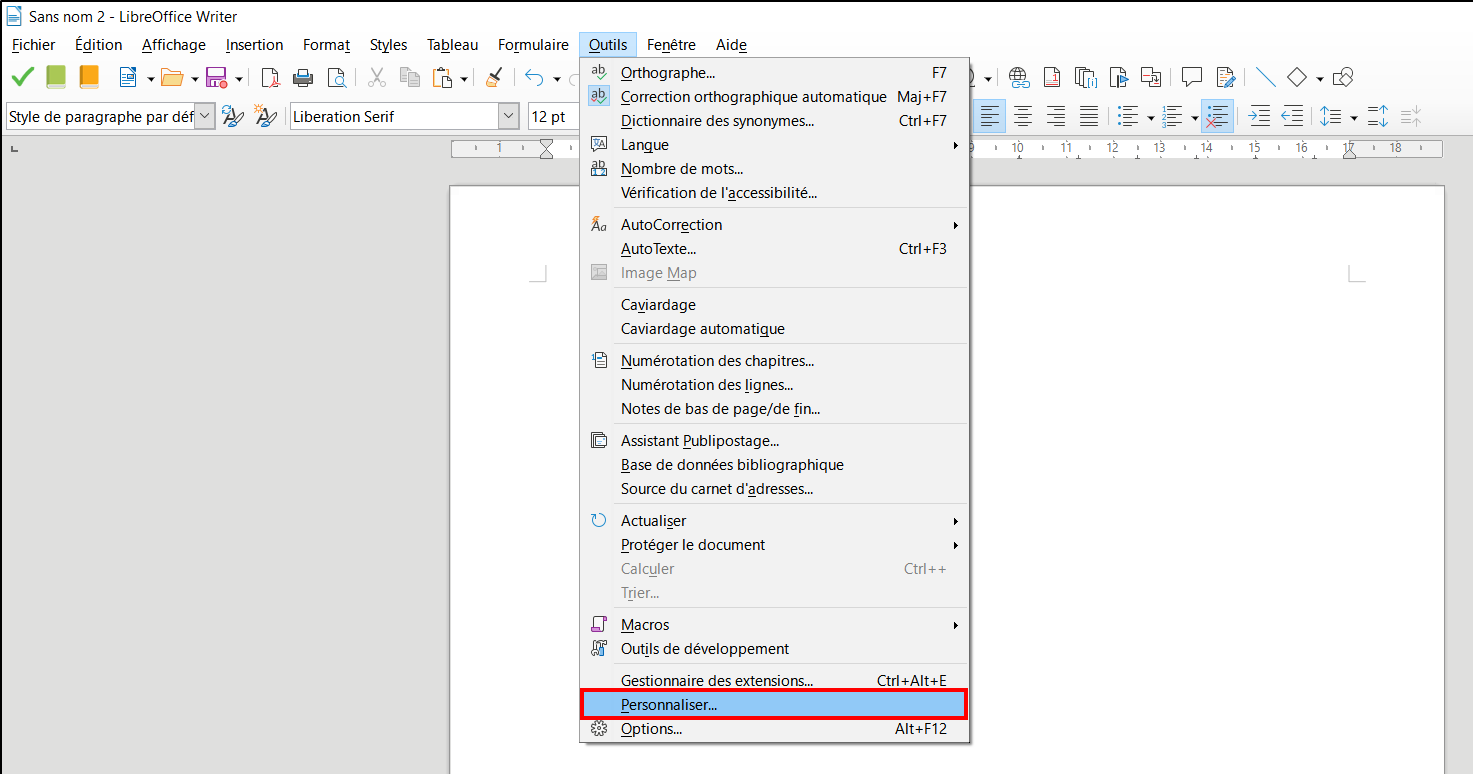This screenshot has width=1473, height=774.
Task: Toggle centered text alignment
Action: [x=1023, y=116]
